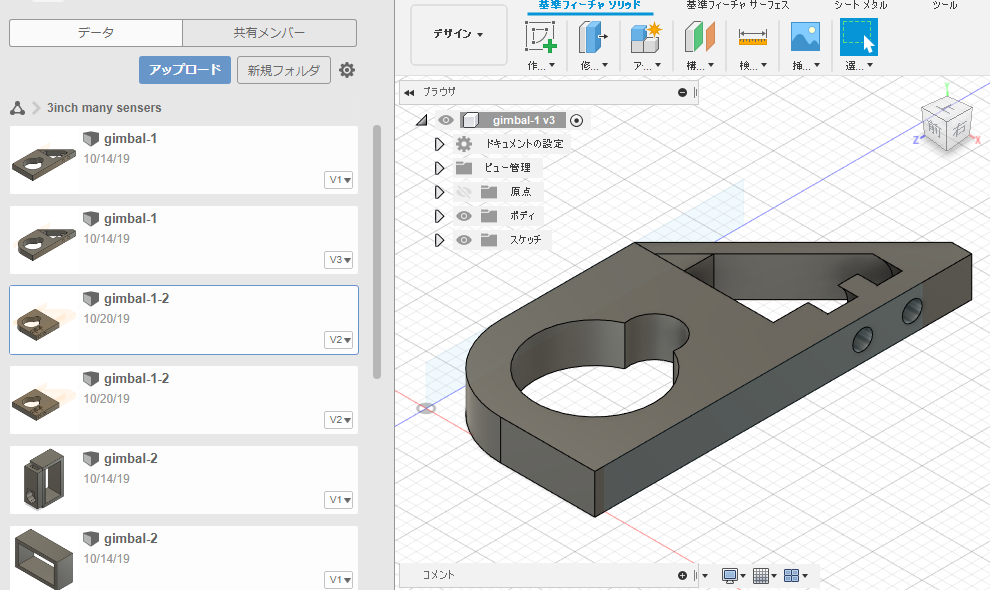This screenshot has height=590, width=990.
Task: Click the ビュー管理 label in the browser
Action: click(507, 168)
